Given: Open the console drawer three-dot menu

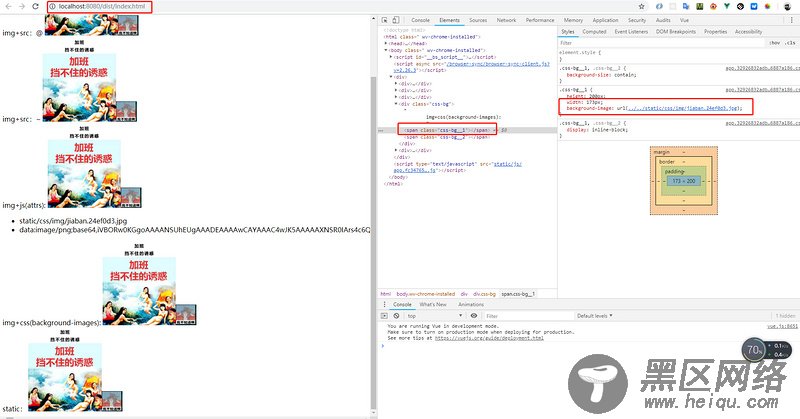Looking at the screenshot, I should 385,304.
